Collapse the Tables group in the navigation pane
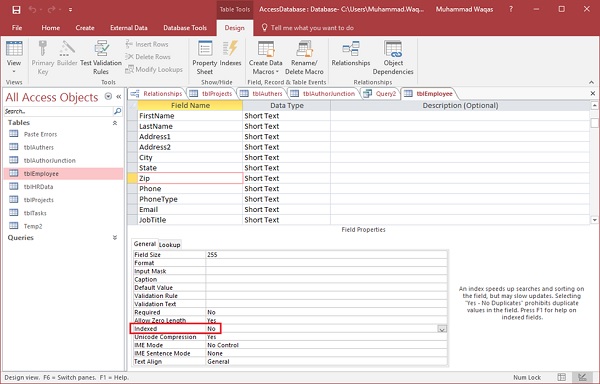Image resolution: width=600 pixels, height=384 pixels. (x=115, y=123)
